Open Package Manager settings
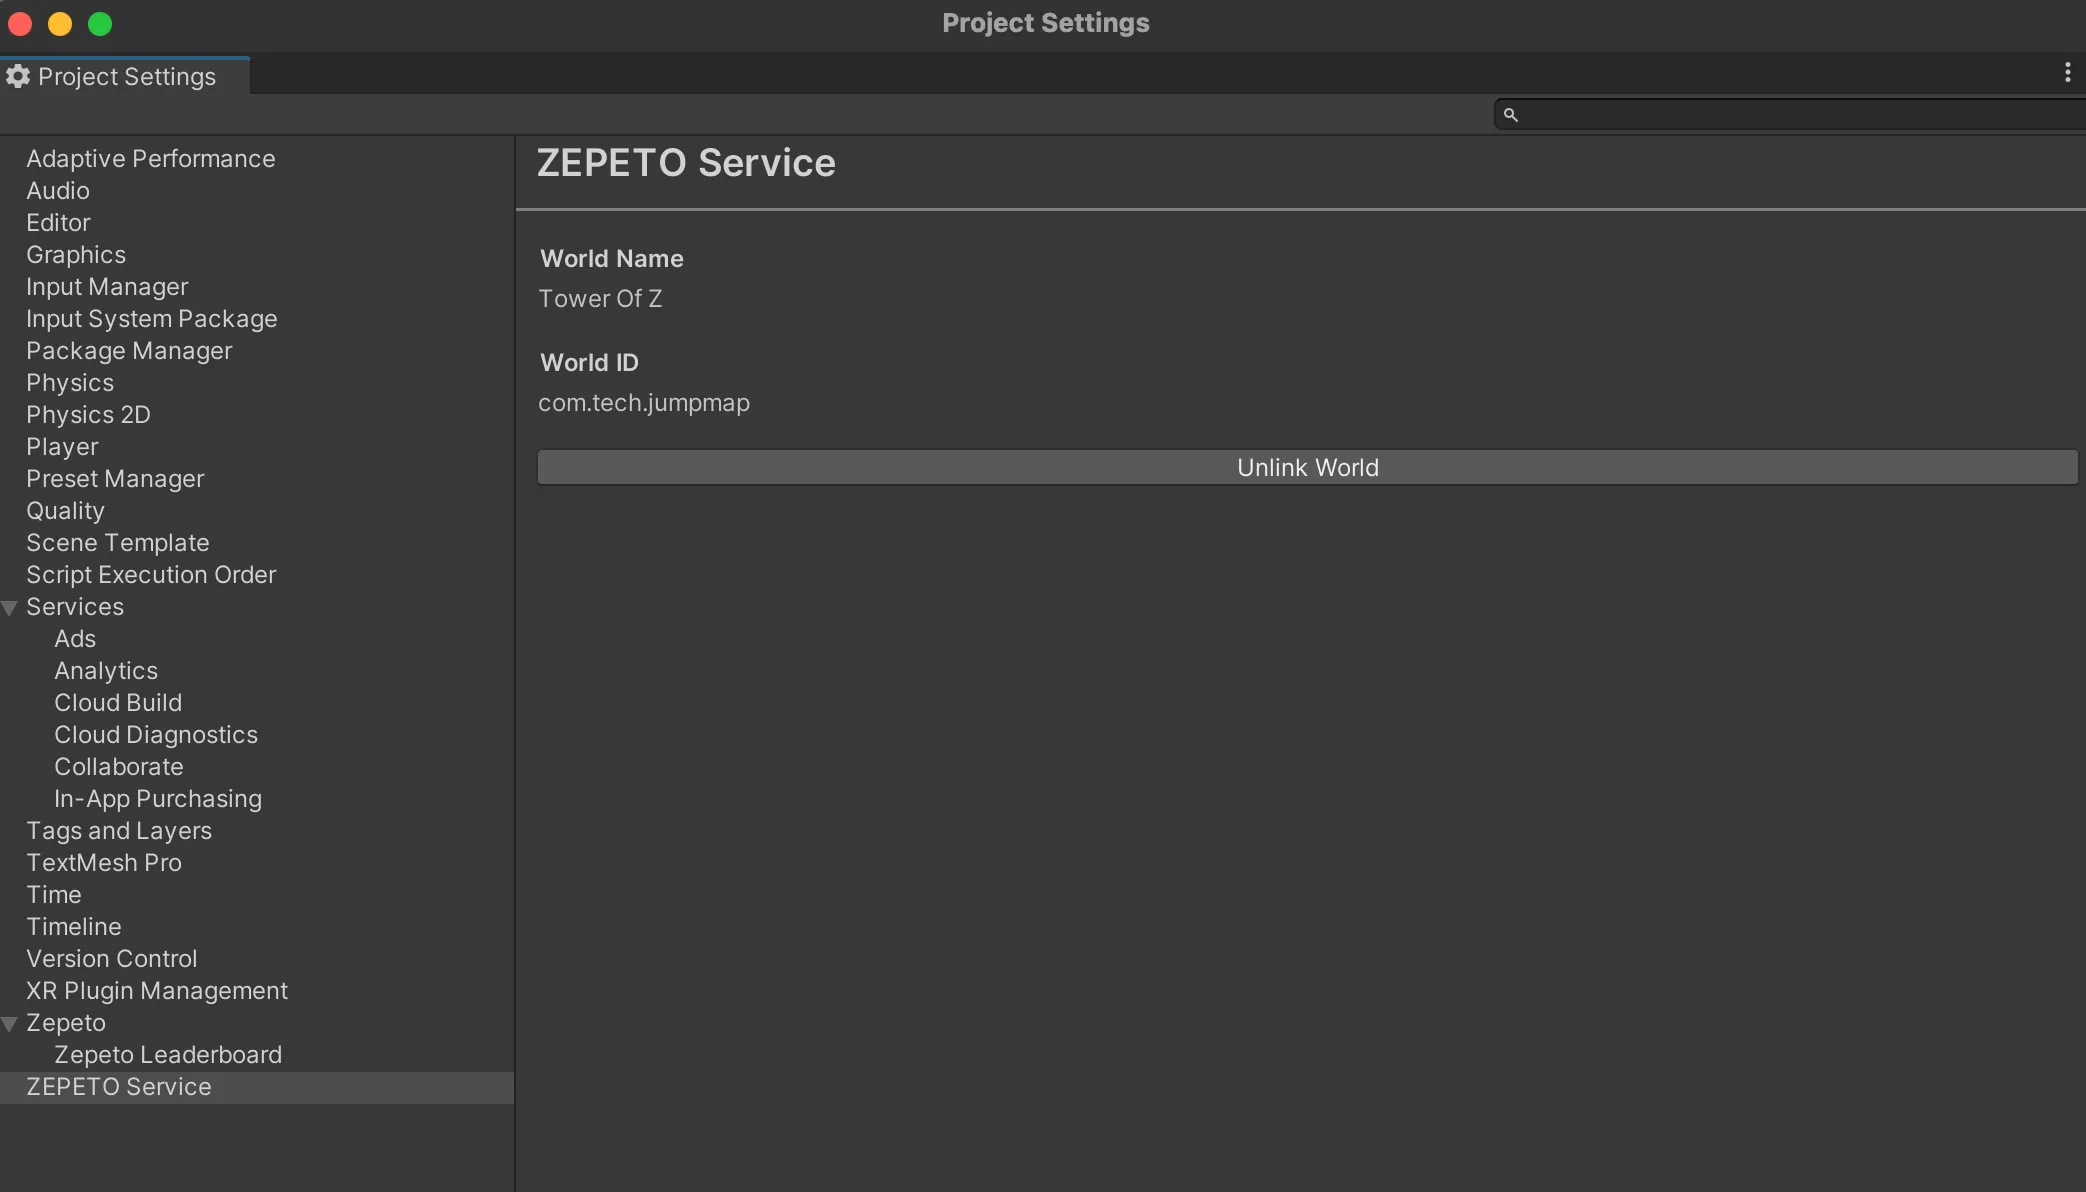Screen dimensions: 2086x1192 point(129,351)
